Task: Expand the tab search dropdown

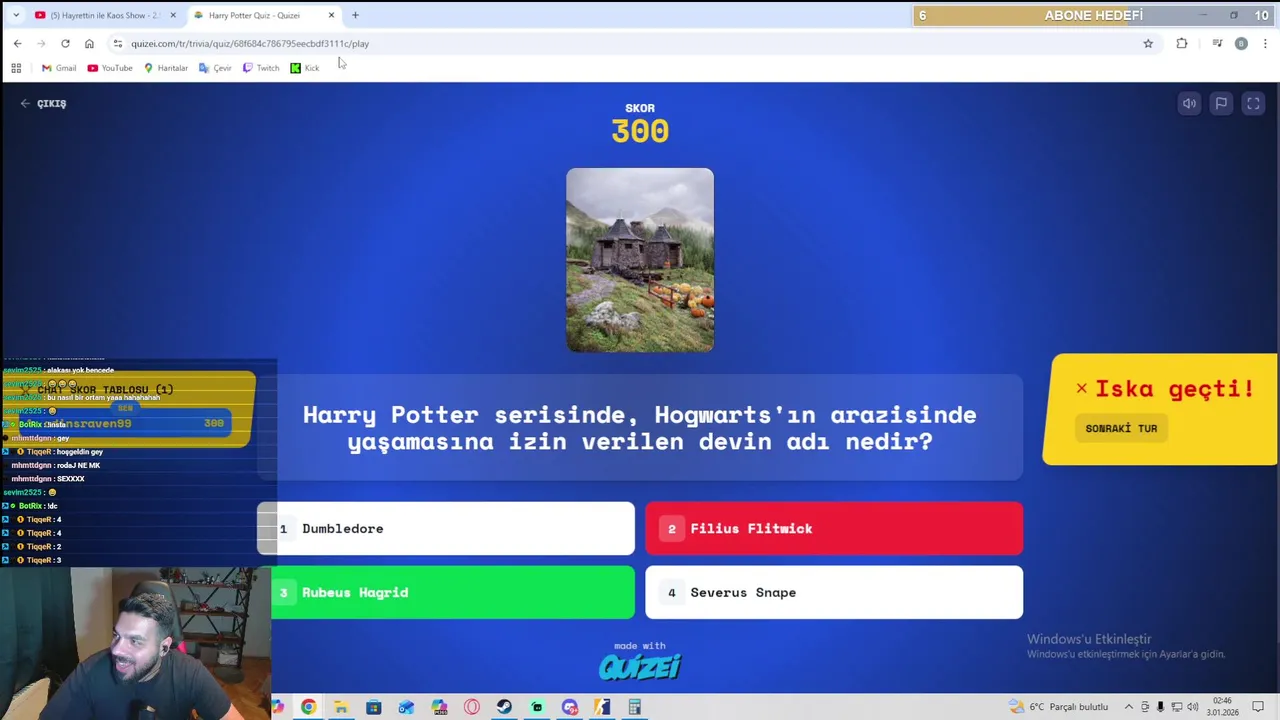Action: pos(16,15)
